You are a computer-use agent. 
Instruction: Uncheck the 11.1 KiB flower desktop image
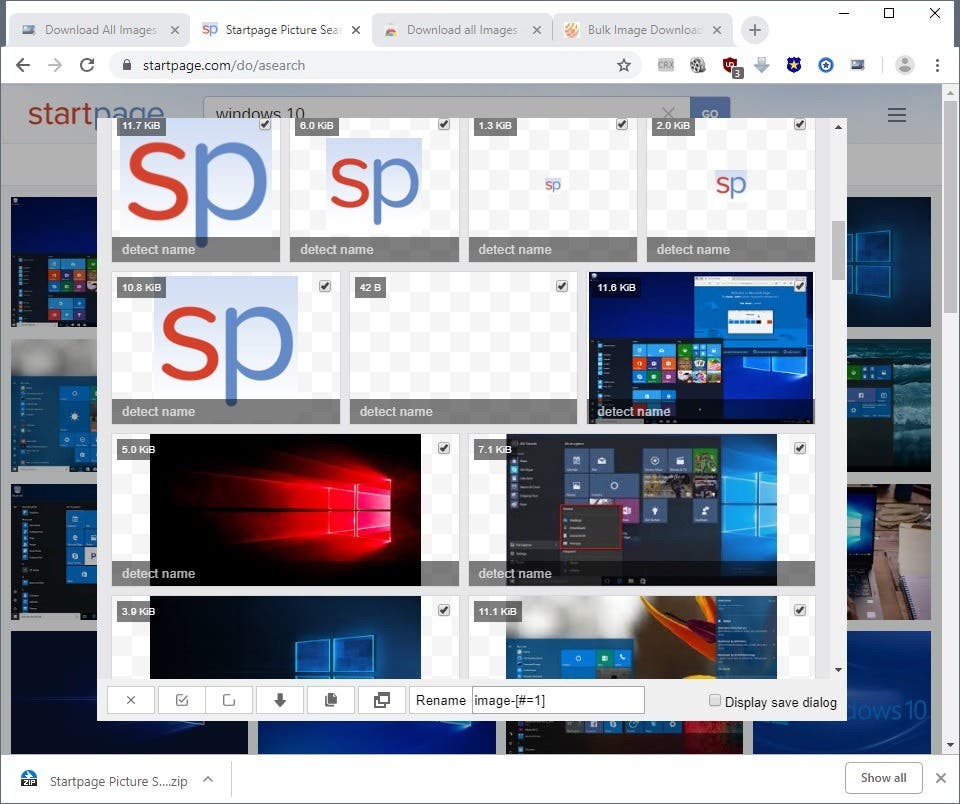pyautogui.click(x=800, y=610)
